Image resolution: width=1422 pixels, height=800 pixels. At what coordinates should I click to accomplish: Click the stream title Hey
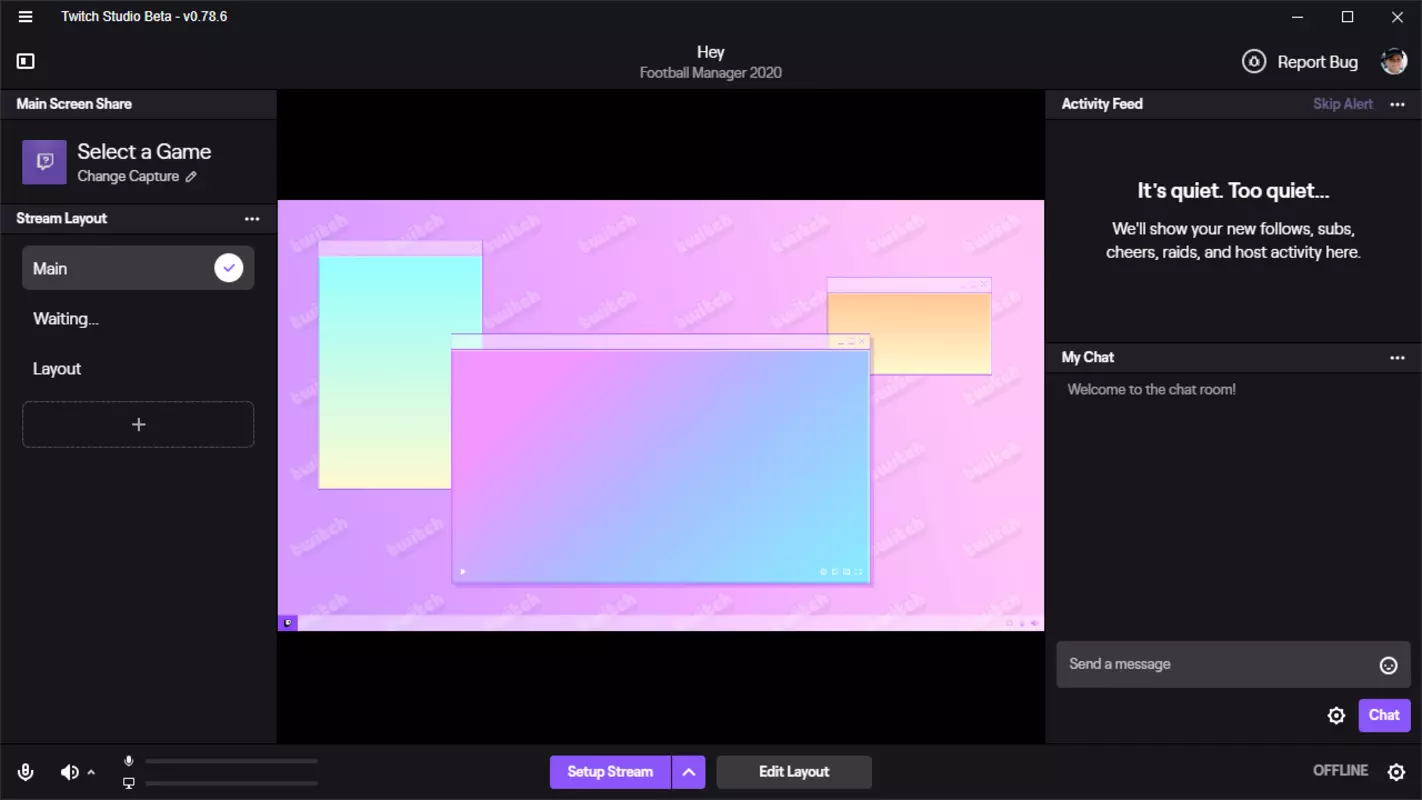click(x=711, y=52)
